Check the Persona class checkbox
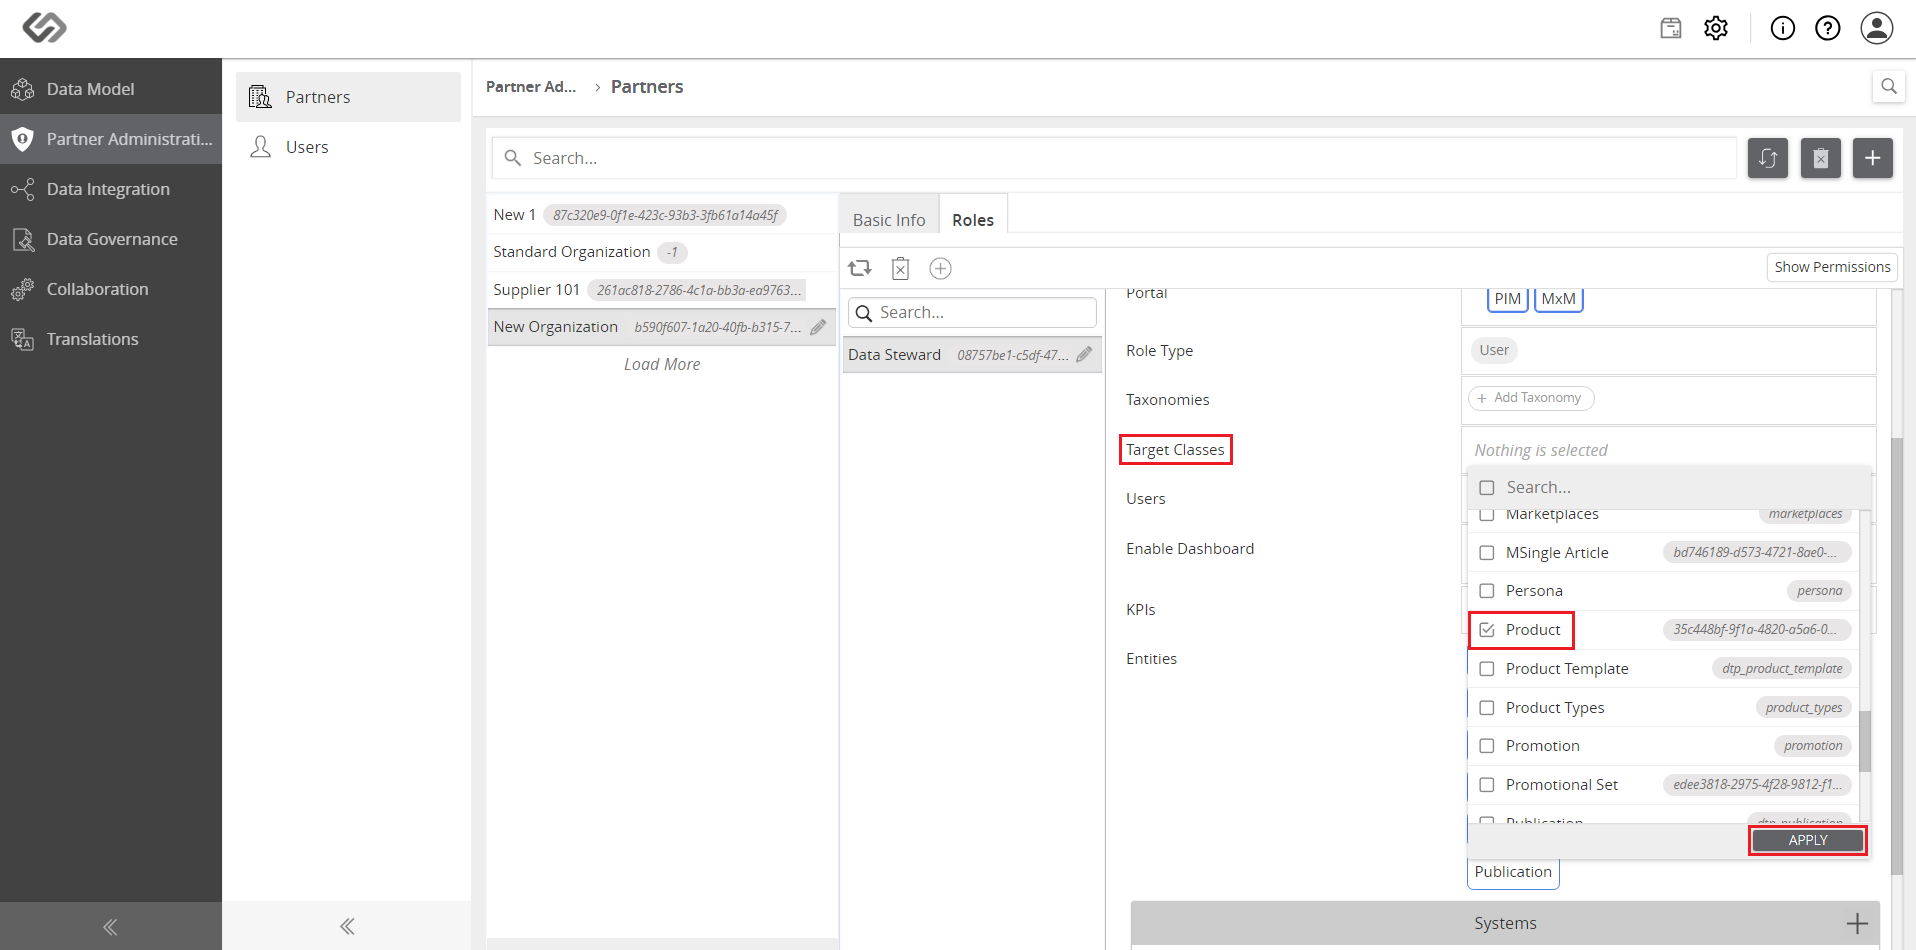 coord(1487,591)
